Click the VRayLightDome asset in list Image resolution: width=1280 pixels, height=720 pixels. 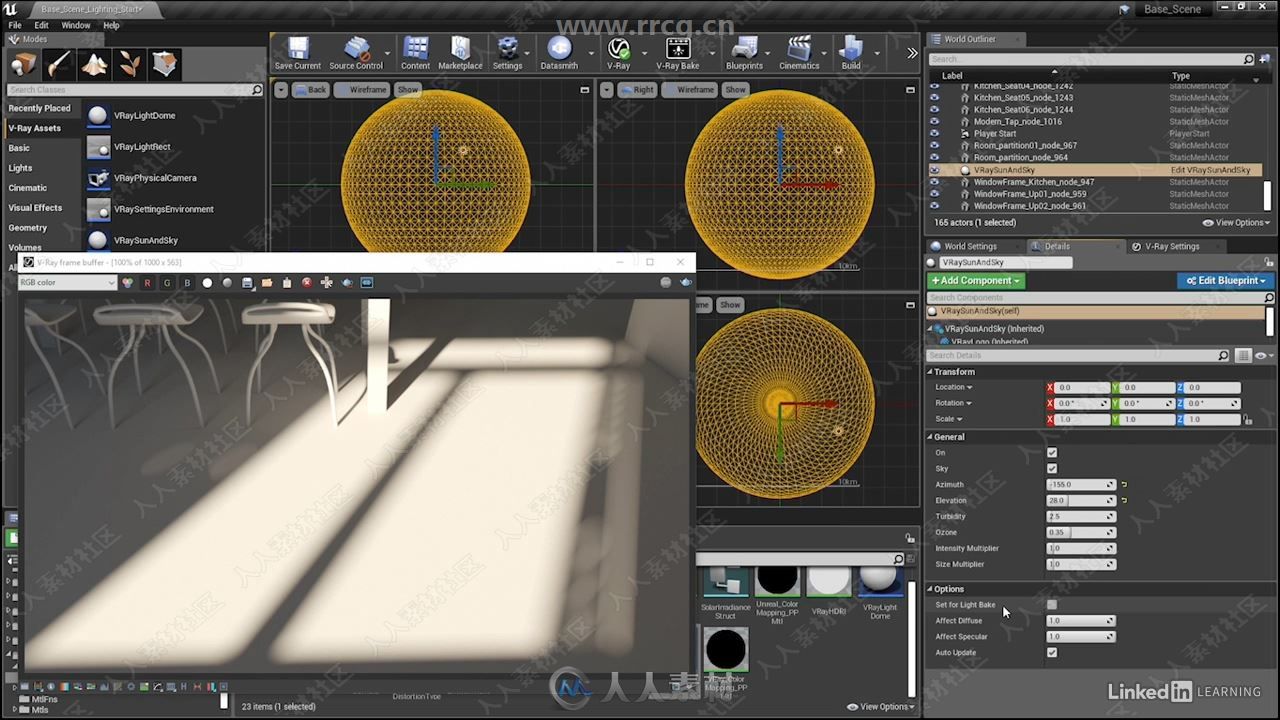[176, 116]
